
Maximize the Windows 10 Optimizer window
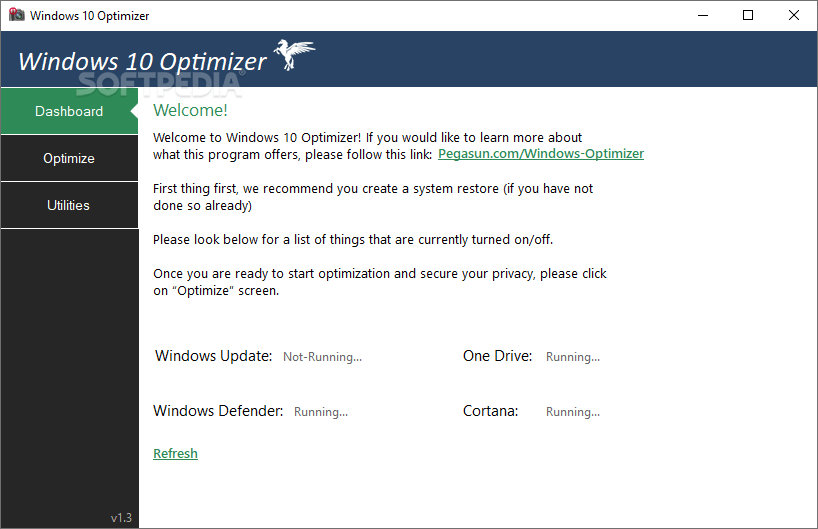pos(748,15)
